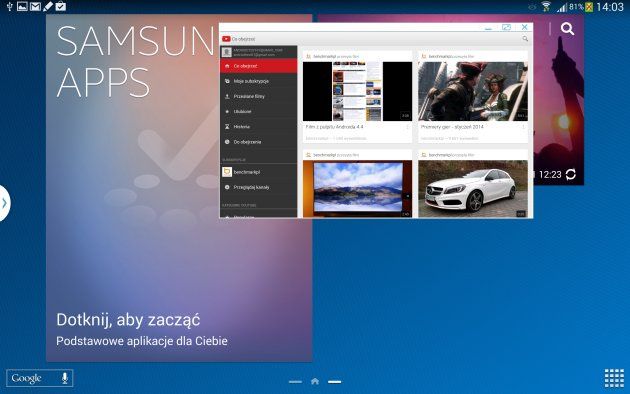Viewport: 630px width, 394px height.
Task: Tap the USB status bar icon
Action: tap(9, 6)
